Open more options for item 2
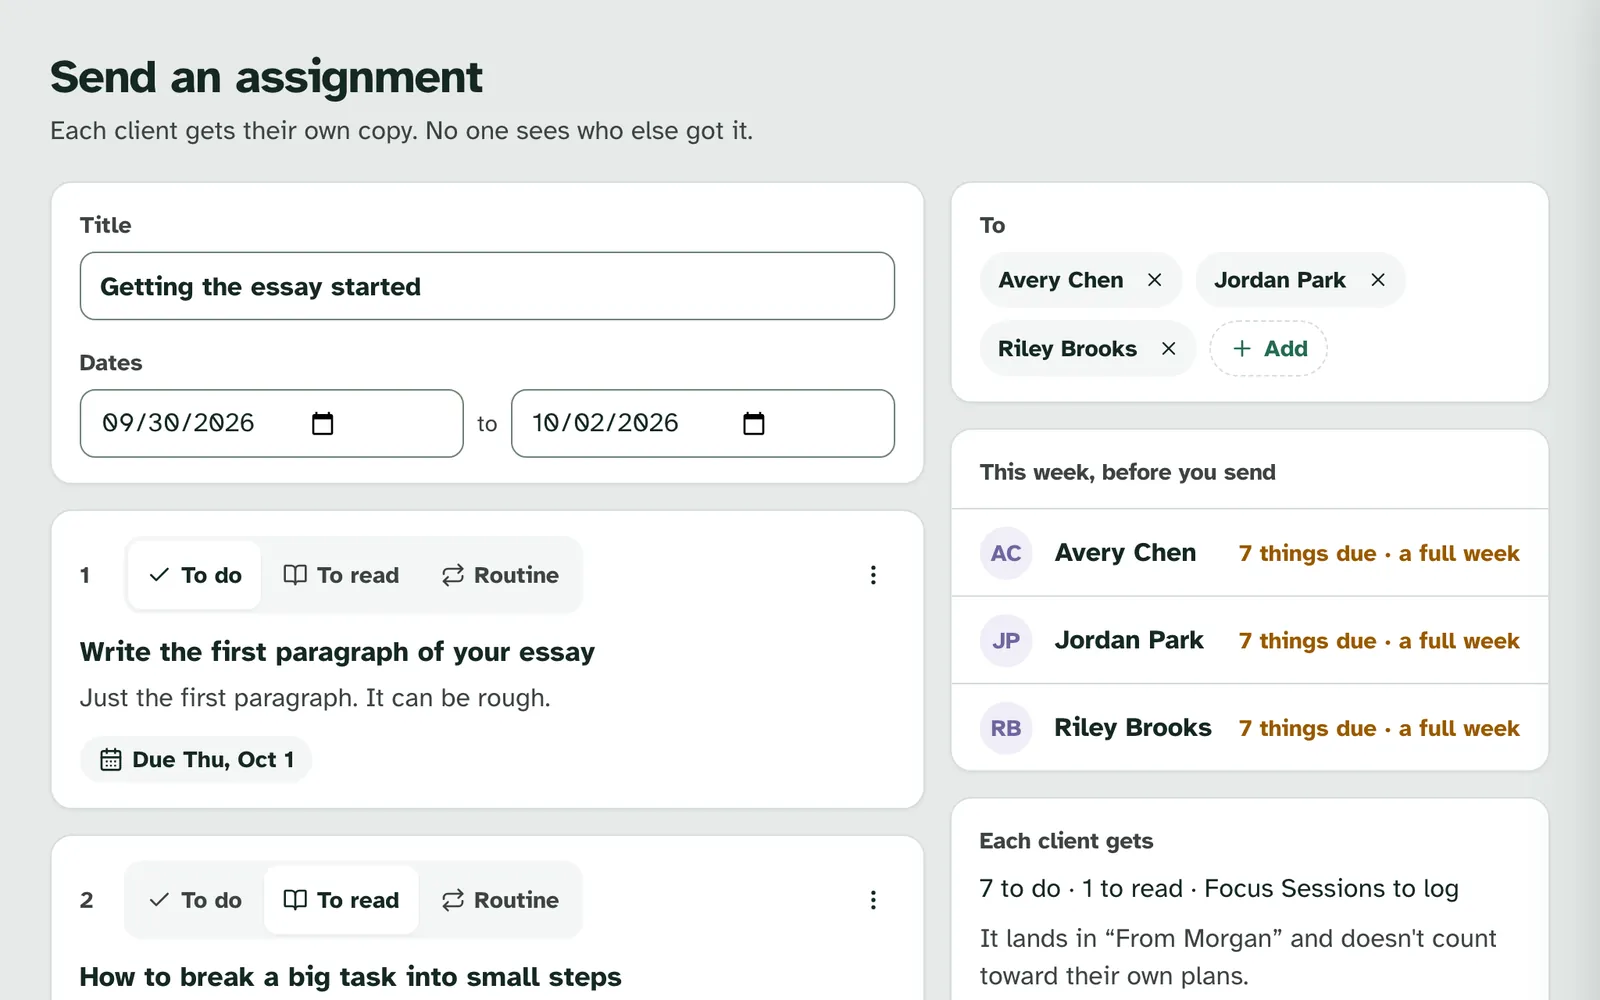Screen dimensions: 1600x1000 point(873,900)
